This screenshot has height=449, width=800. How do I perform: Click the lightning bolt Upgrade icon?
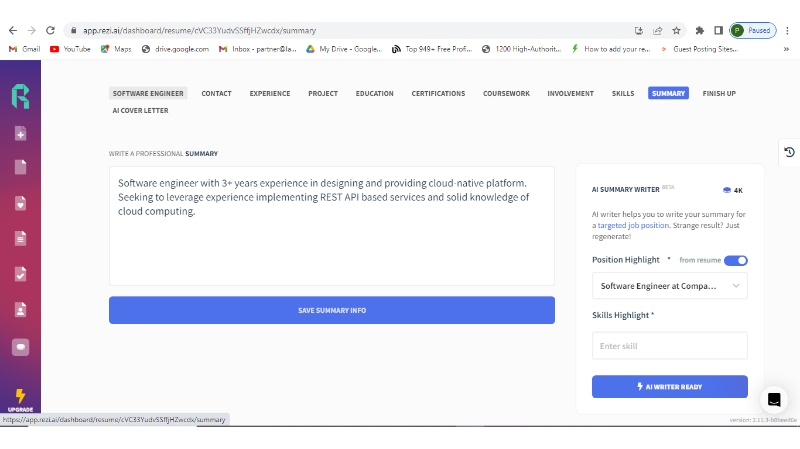pyautogui.click(x=20, y=398)
